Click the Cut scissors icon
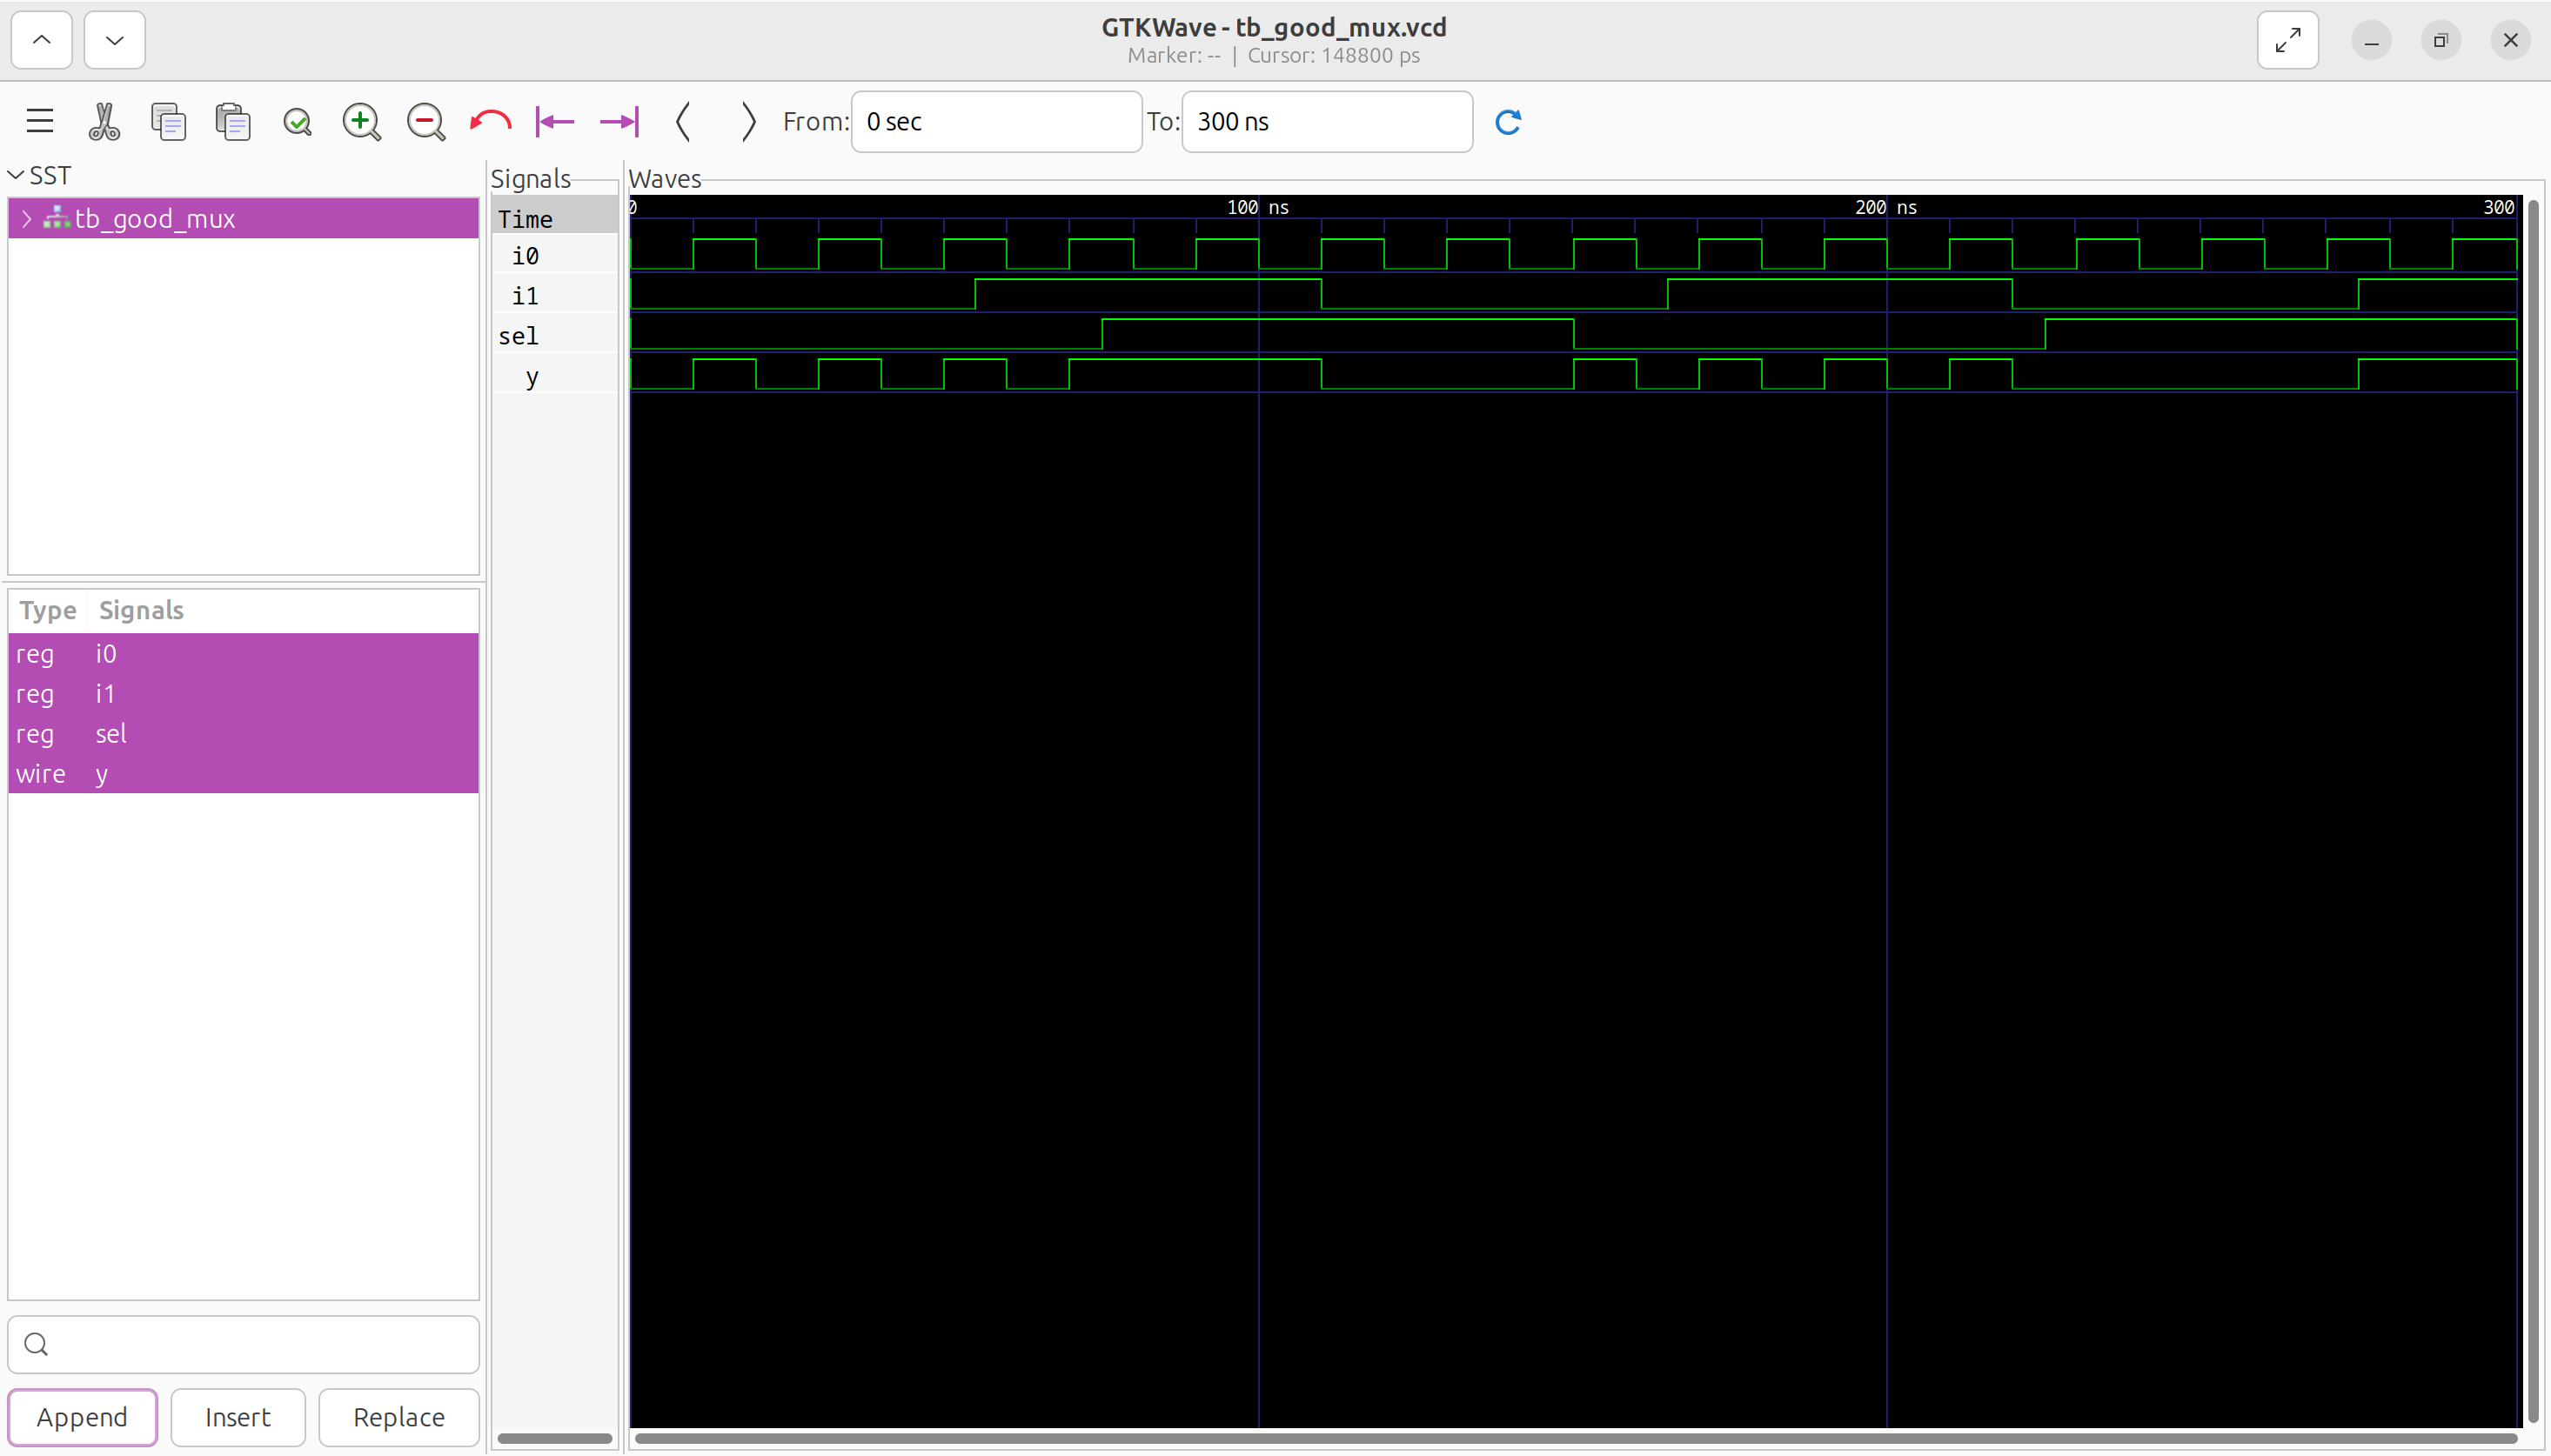 [x=104, y=121]
